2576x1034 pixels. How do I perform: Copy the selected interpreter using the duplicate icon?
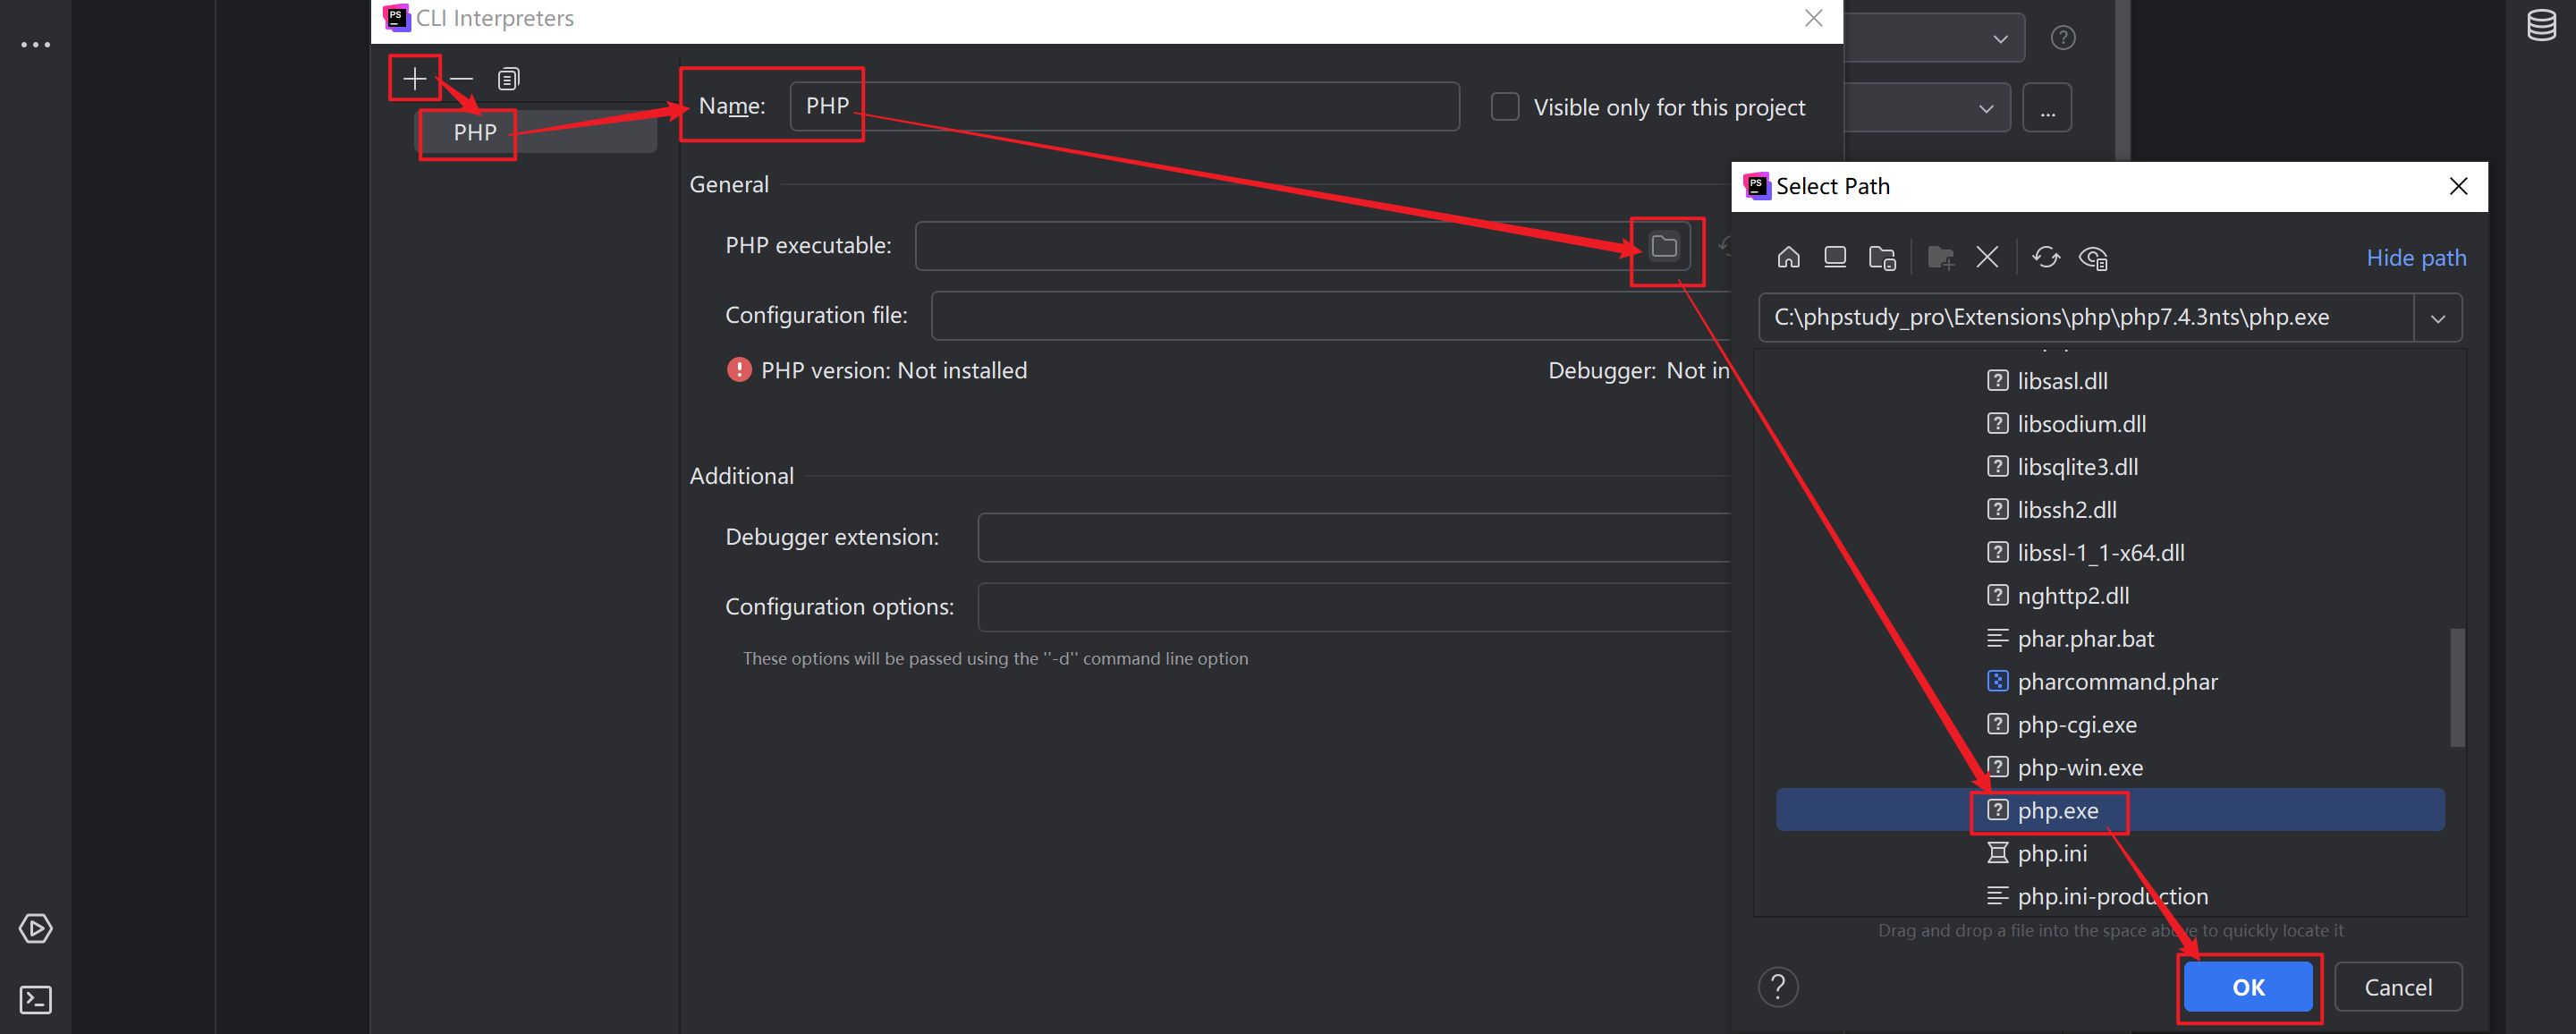click(508, 78)
